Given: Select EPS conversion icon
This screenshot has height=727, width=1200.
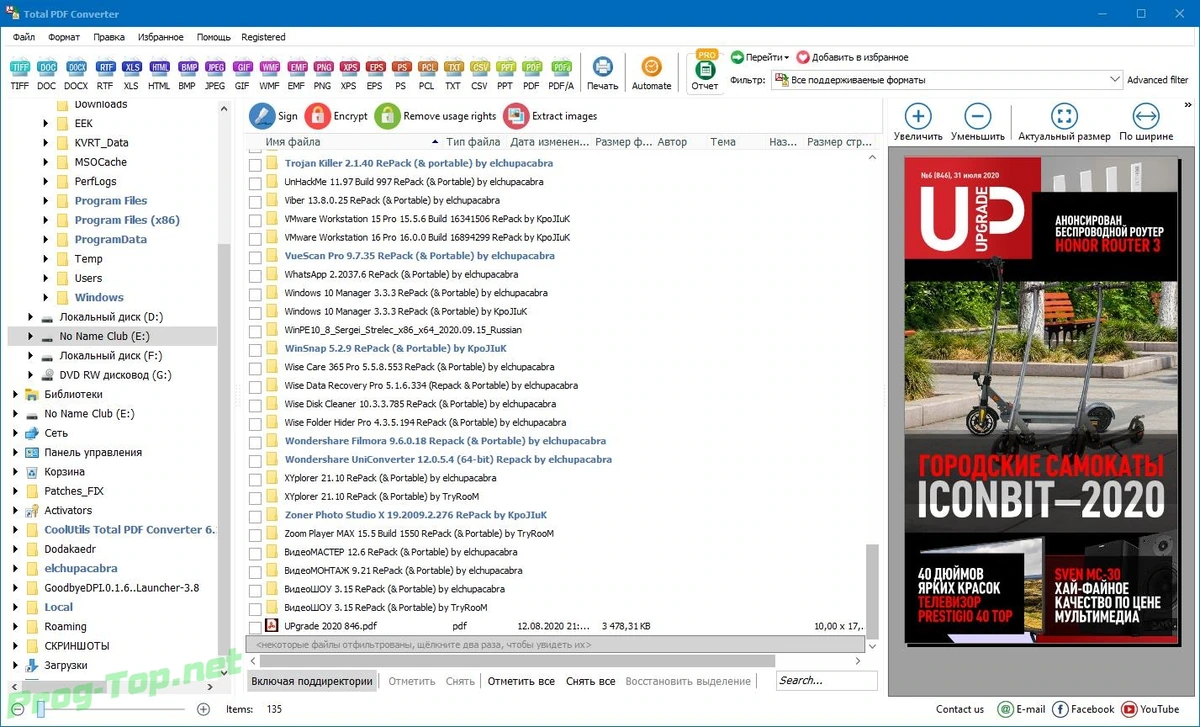Looking at the screenshot, I should click(375, 69).
